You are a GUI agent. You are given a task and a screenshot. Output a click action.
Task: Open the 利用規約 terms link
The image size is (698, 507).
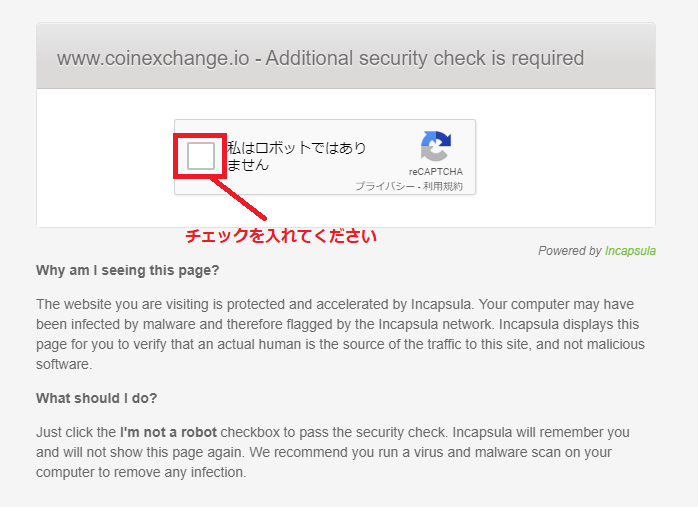[x=442, y=186]
